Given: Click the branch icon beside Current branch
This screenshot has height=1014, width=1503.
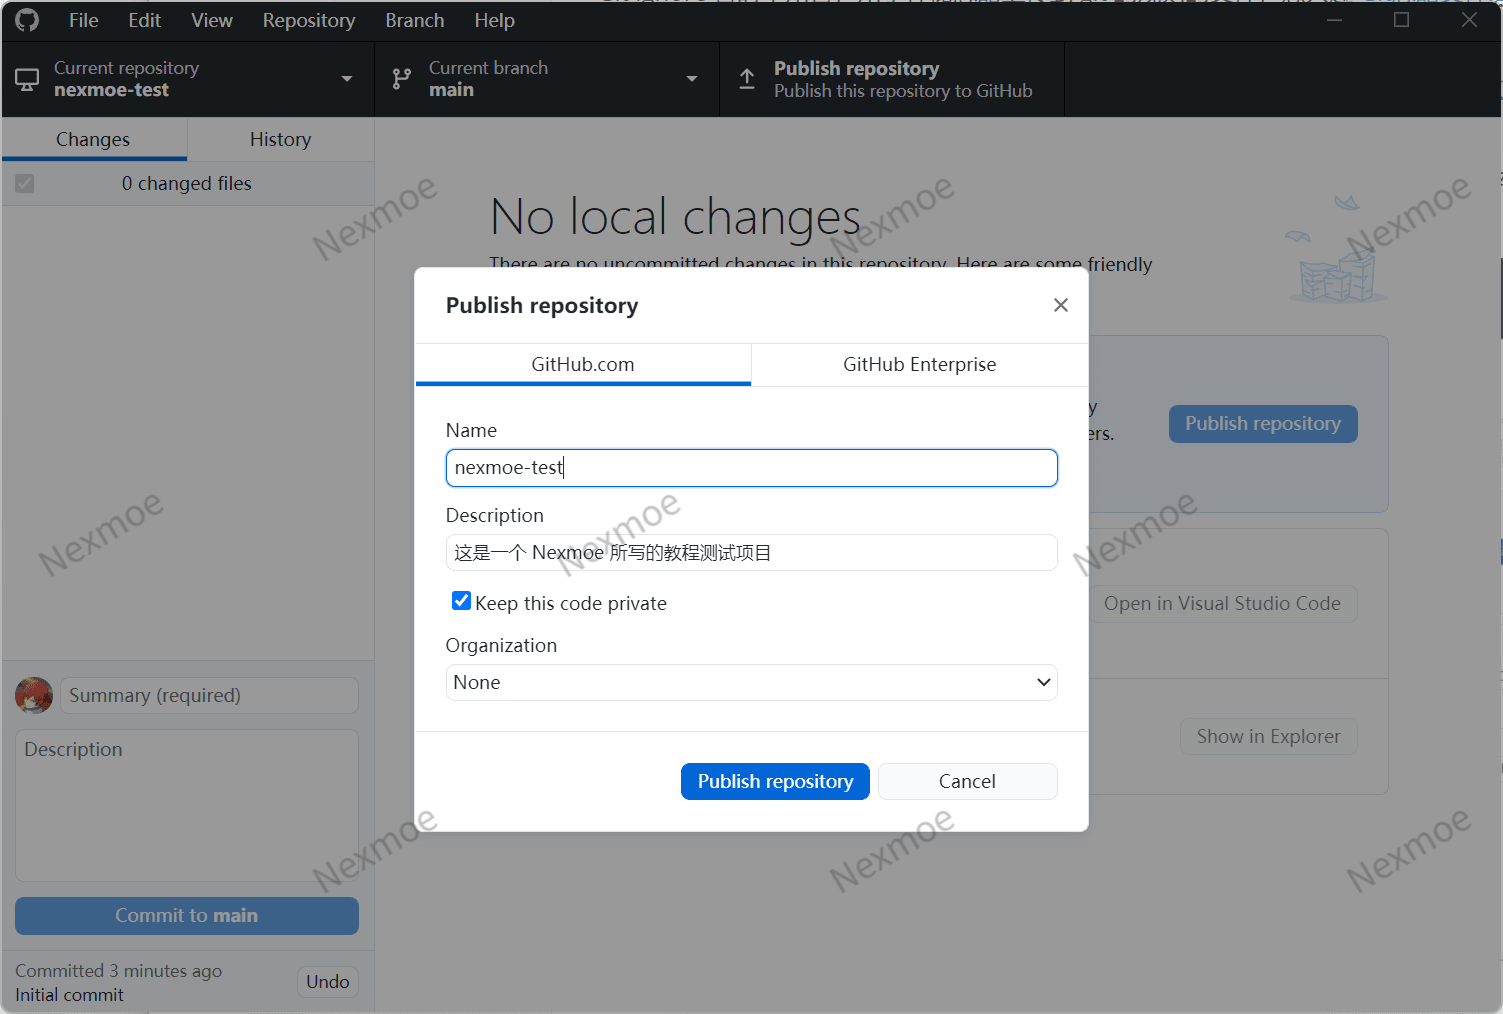Looking at the screenshot, I should [x=402, y=79].
